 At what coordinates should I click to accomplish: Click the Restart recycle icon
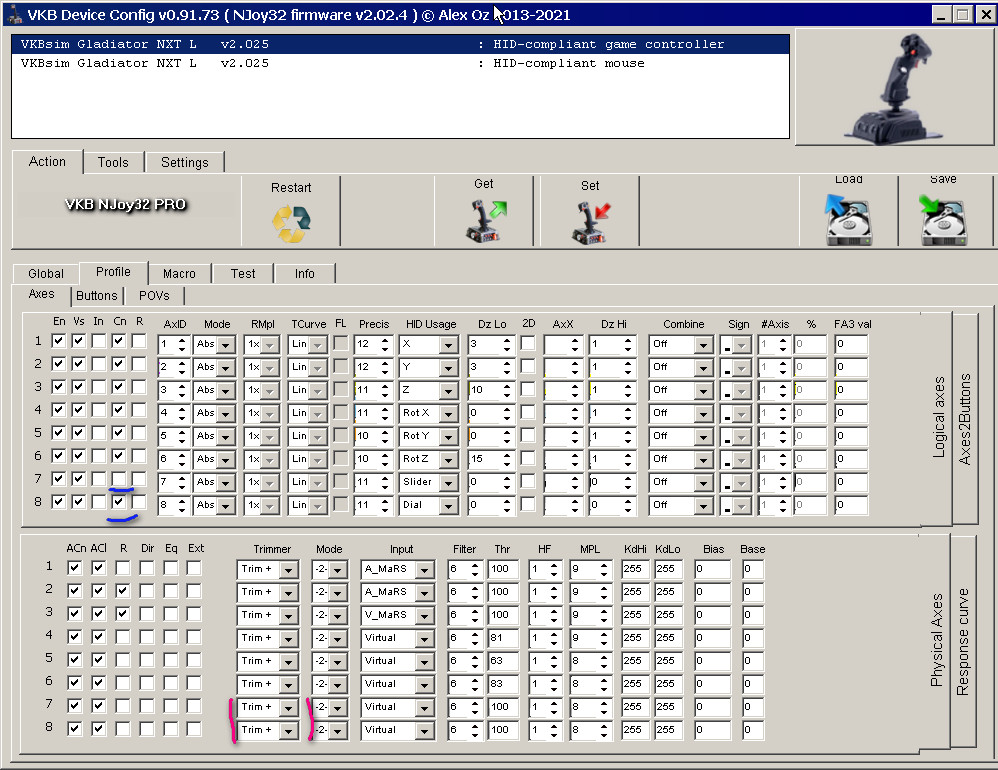coord(291,224)
